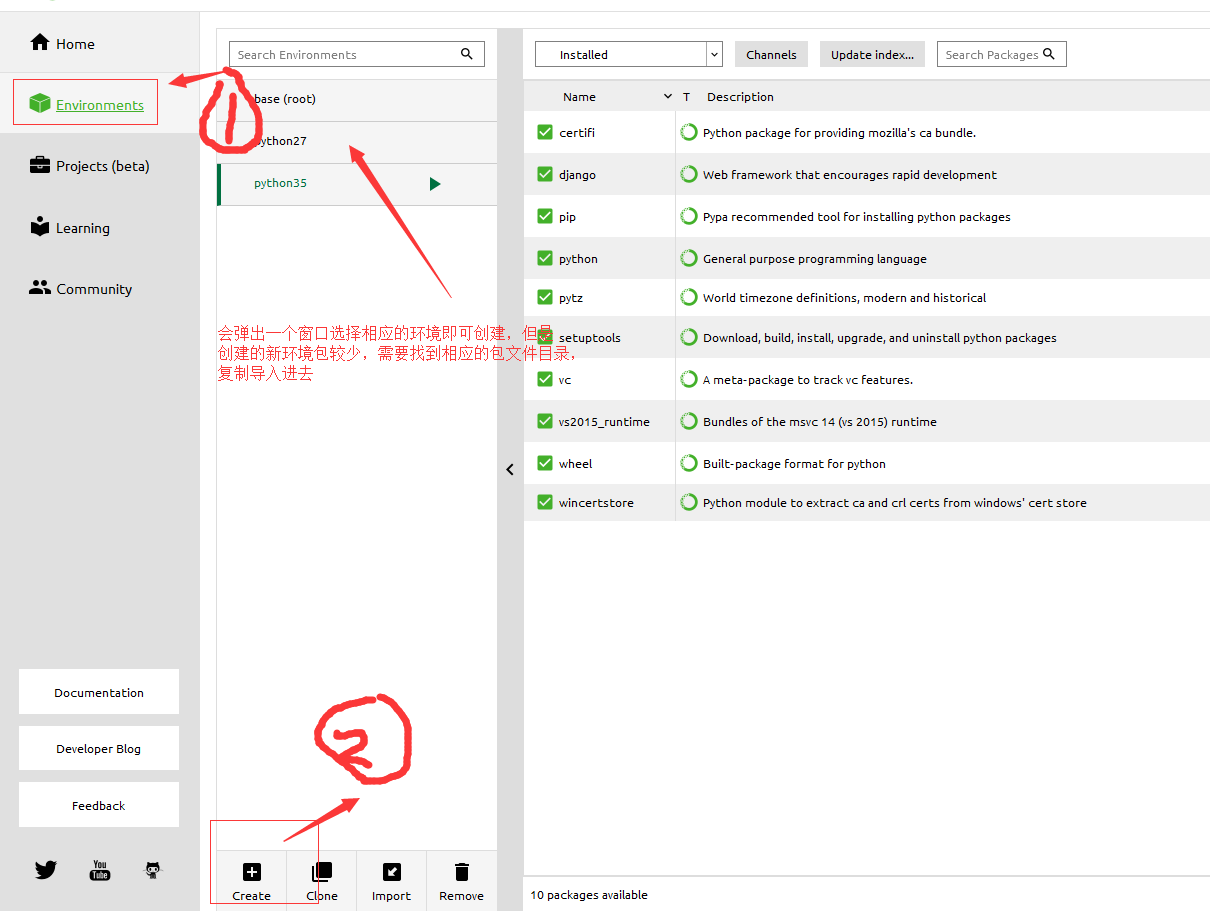1210x911 pixels.
Task: Click the green play arrow on python35
Action: [x=435, y=184]
